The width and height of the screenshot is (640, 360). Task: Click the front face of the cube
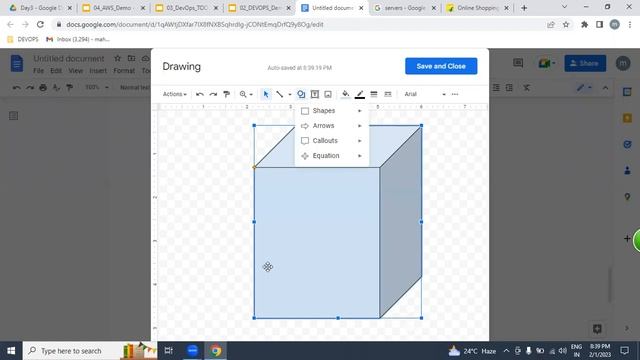317,242
